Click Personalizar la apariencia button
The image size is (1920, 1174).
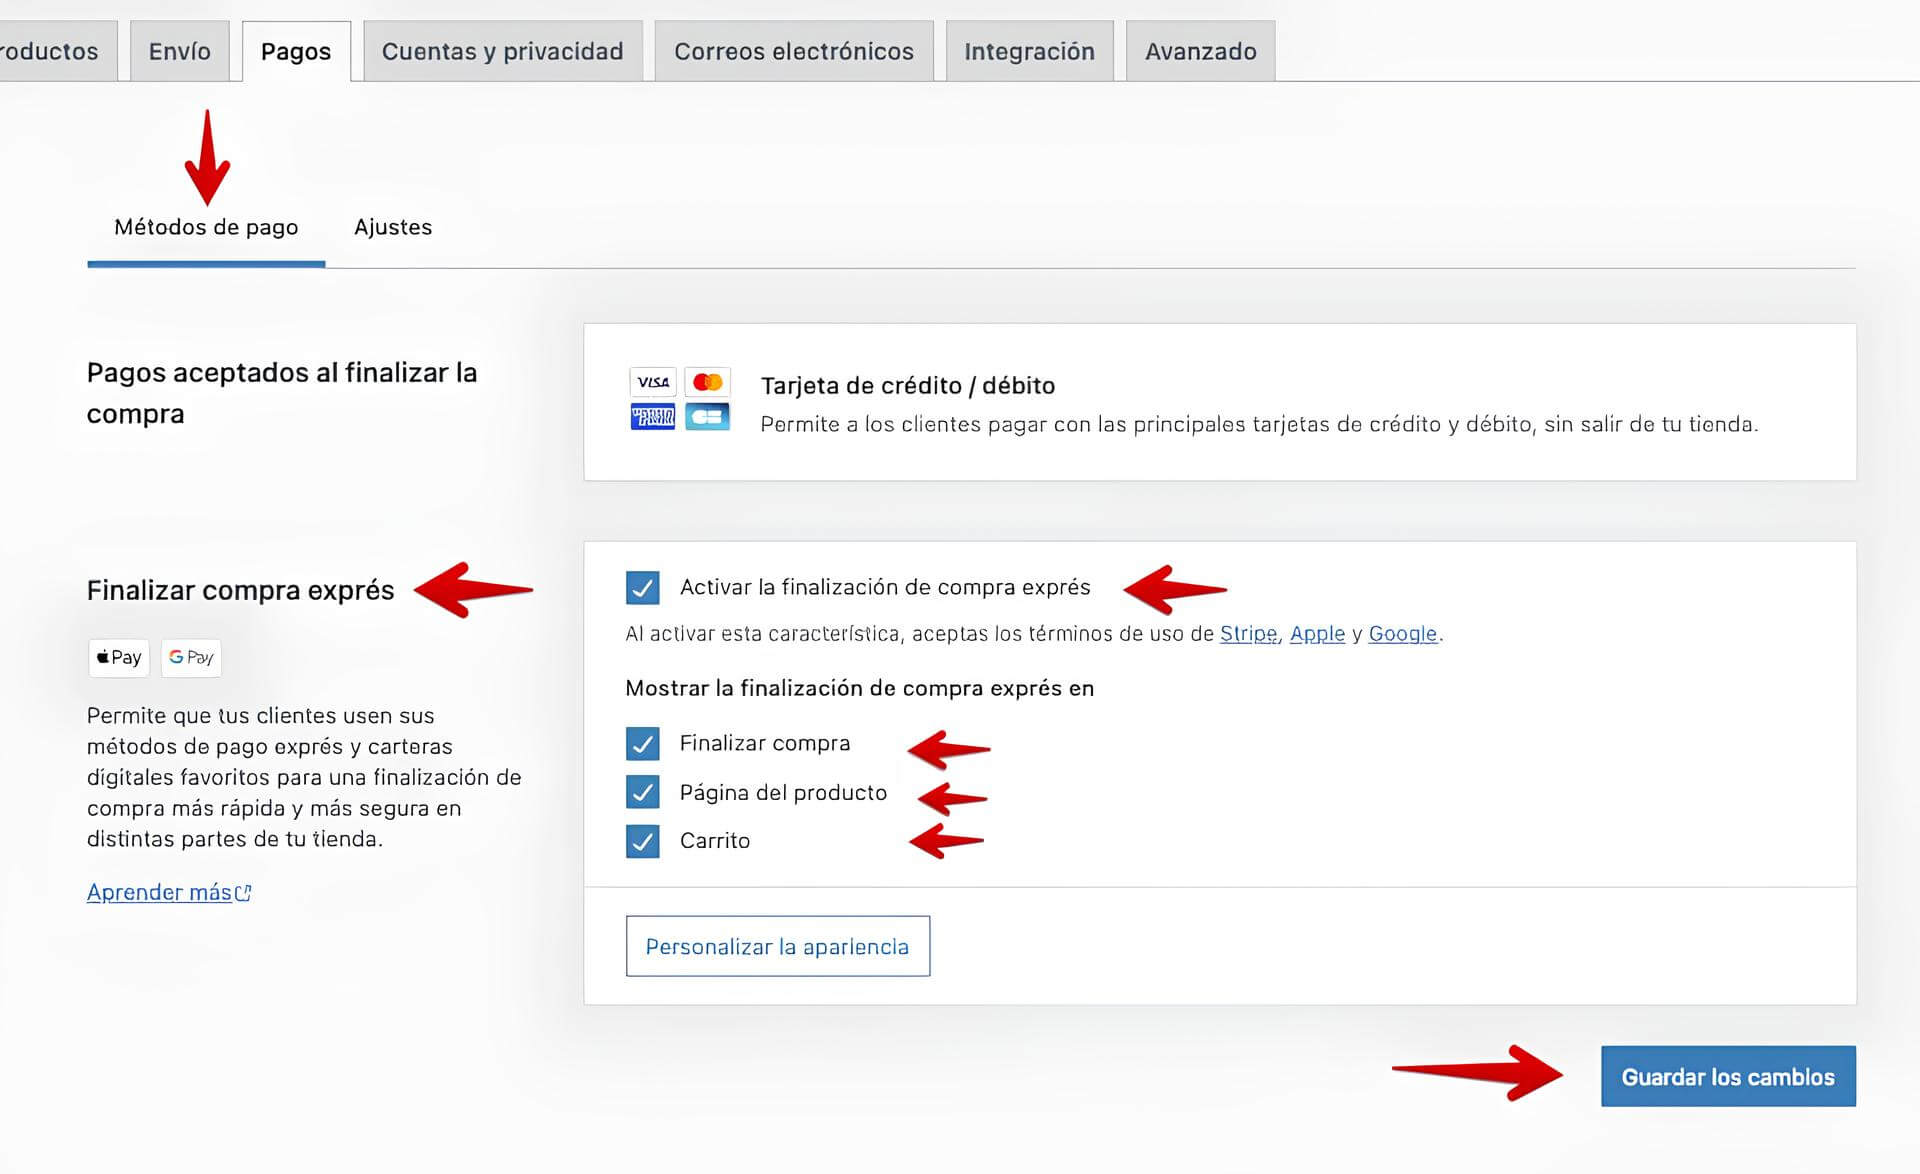pos(777,946)
